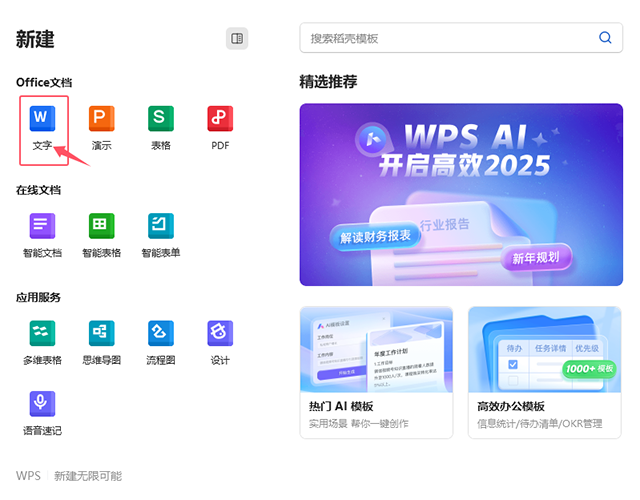Screen dimensions: 640x500
Task: Open 智能表格 online spreadsheet
Action: click(102, 226)
